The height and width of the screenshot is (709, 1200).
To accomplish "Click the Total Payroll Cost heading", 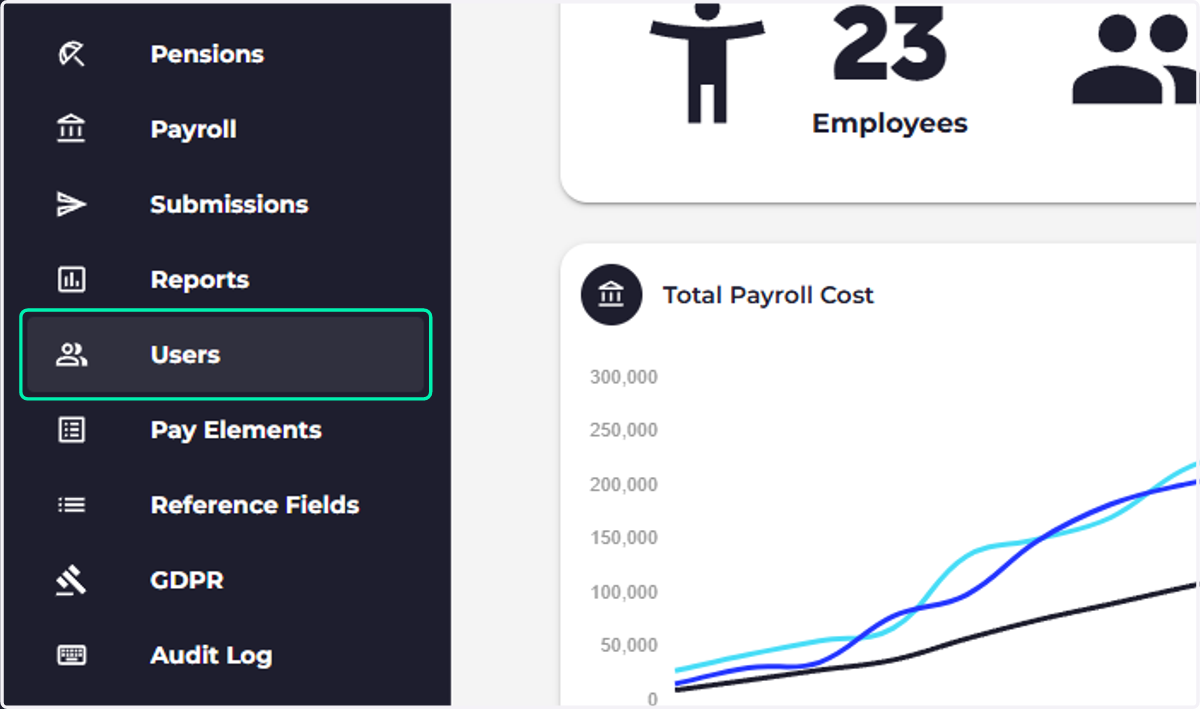I will (768, 295).
